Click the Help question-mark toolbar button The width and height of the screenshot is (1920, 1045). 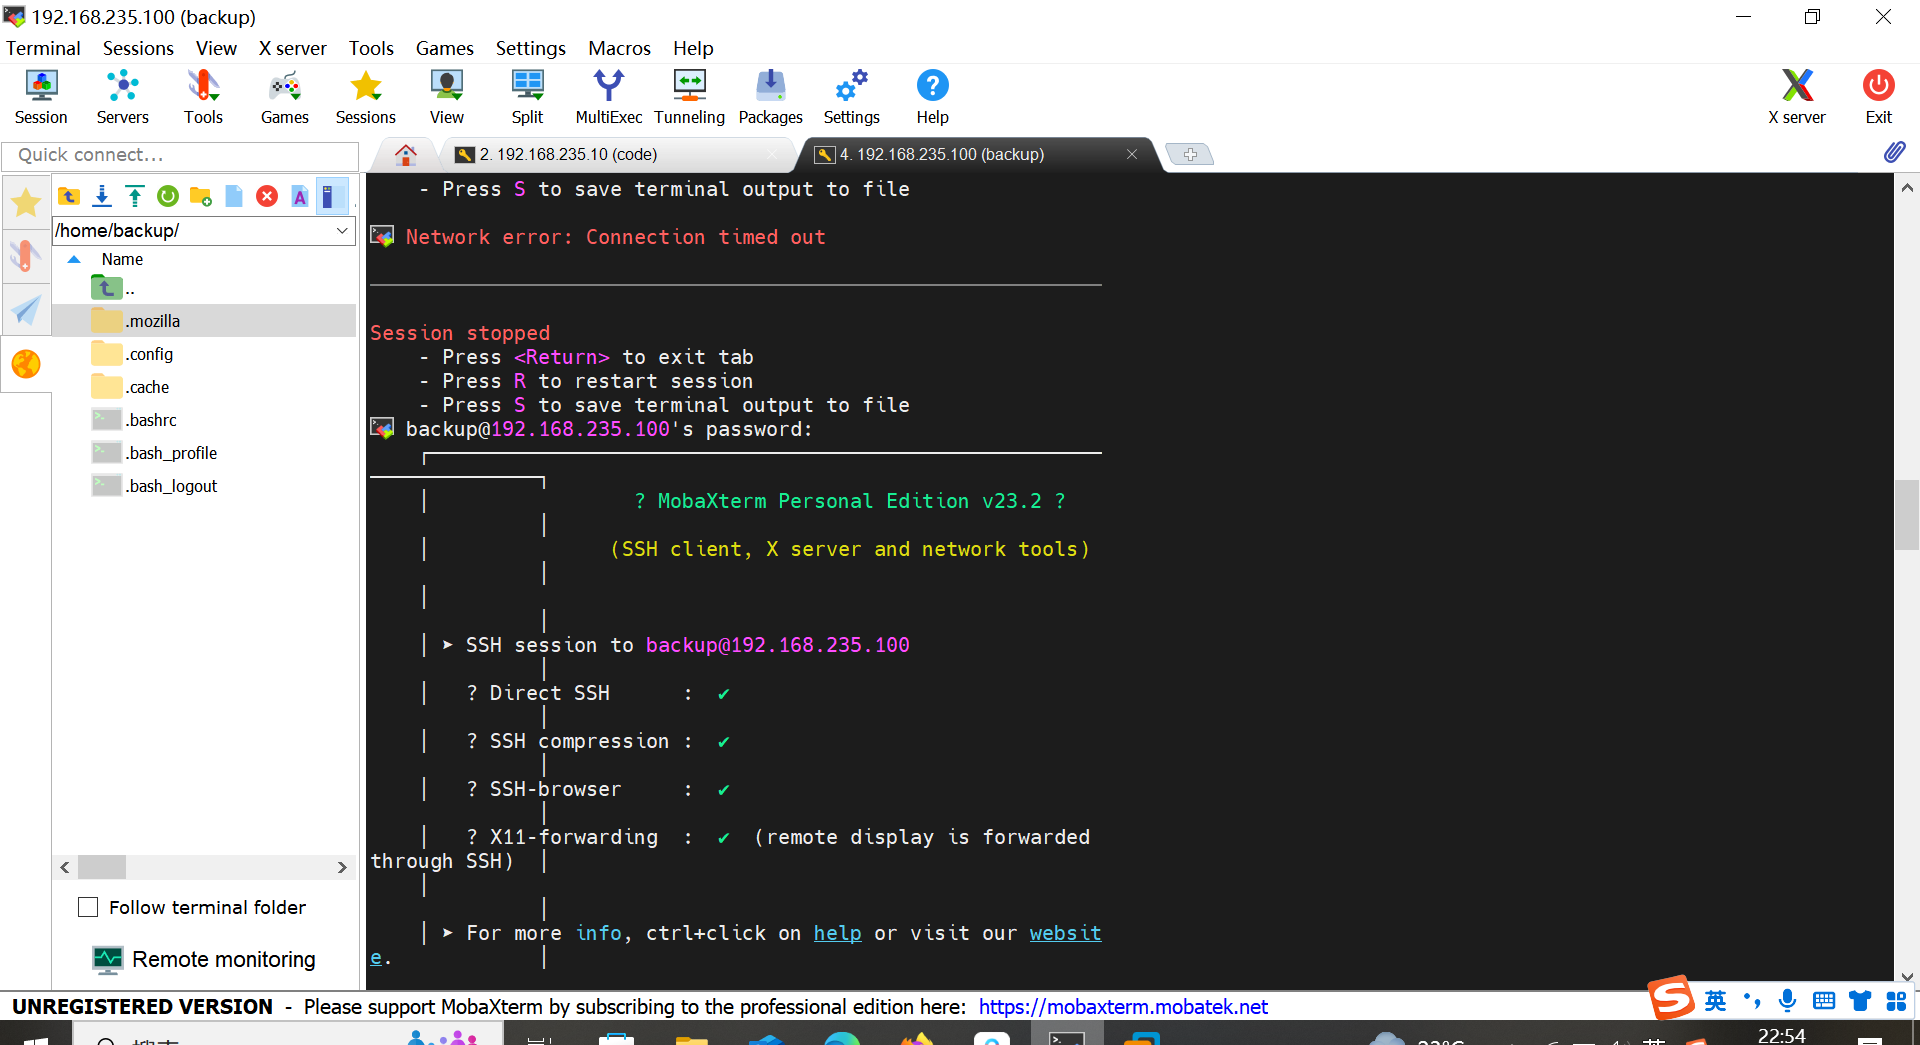(932, 97)
